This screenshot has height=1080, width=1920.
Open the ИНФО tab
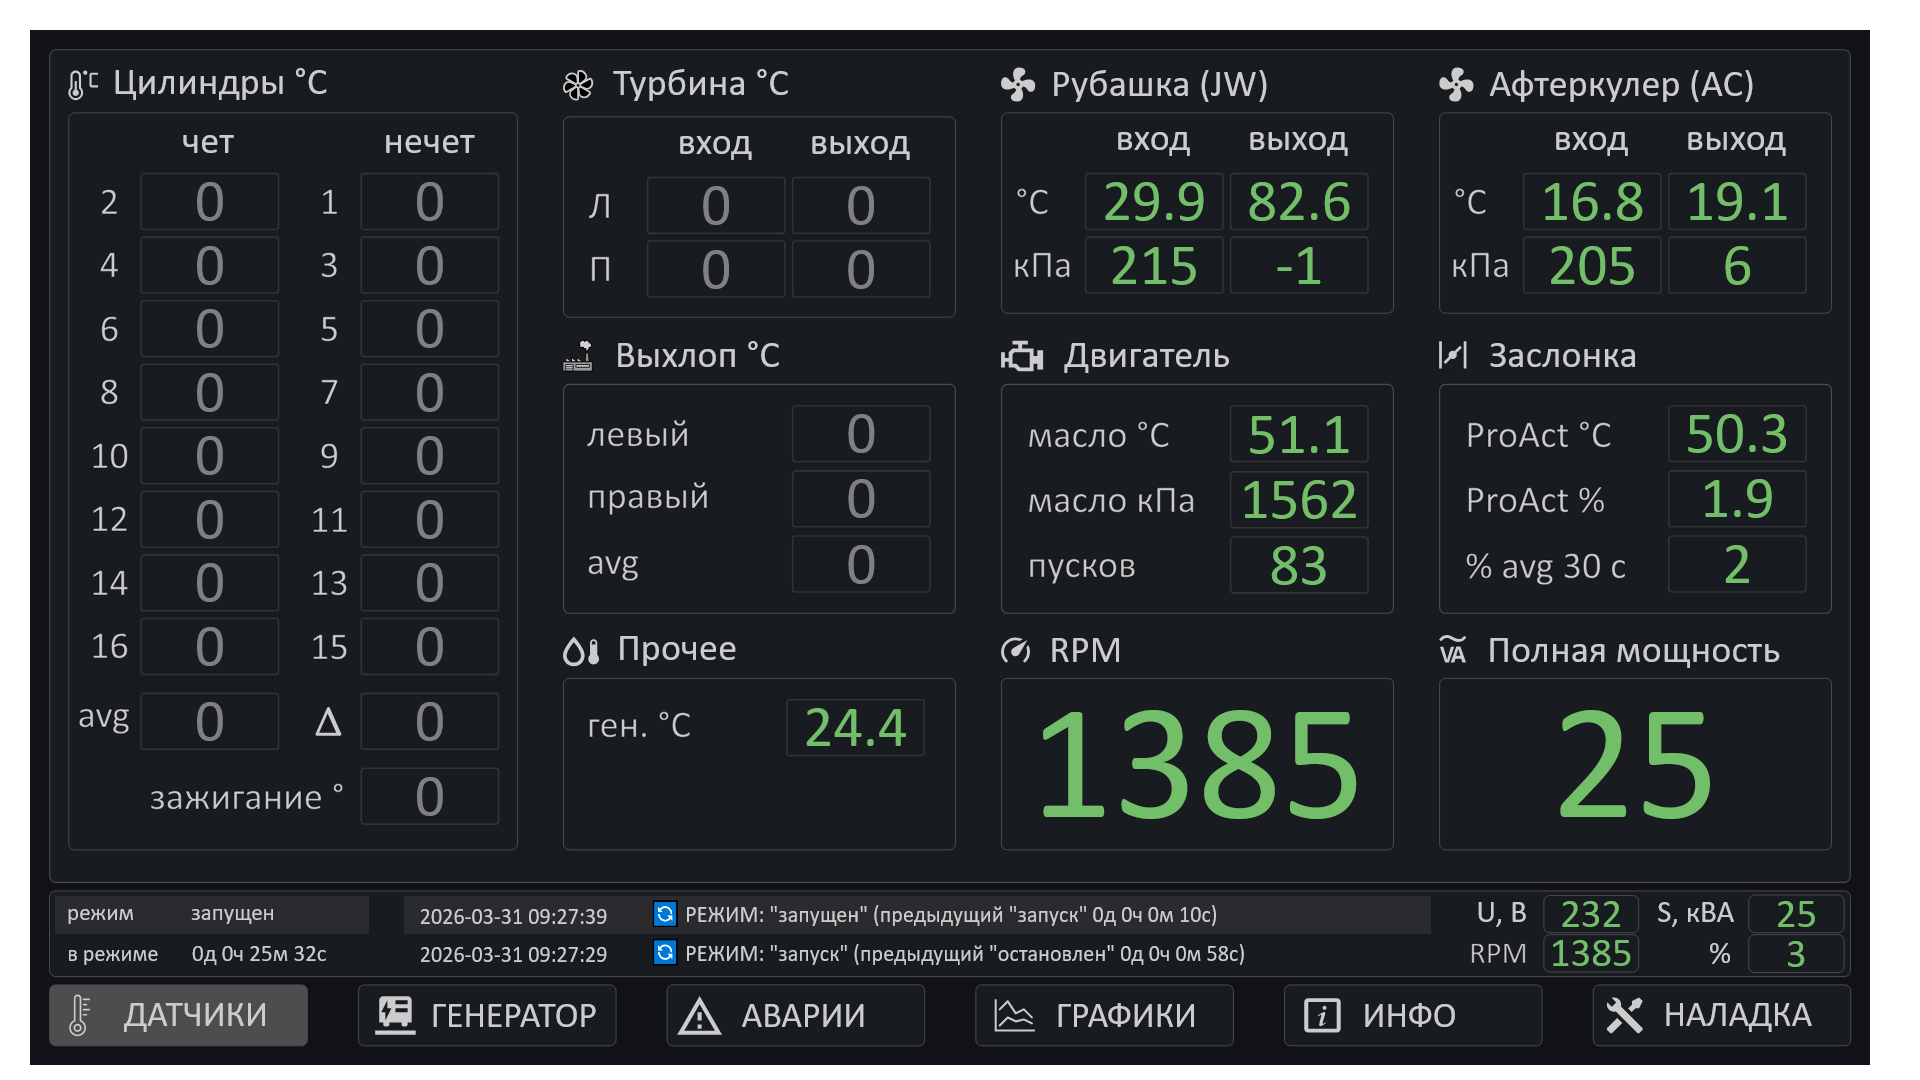point(1412,1015)
